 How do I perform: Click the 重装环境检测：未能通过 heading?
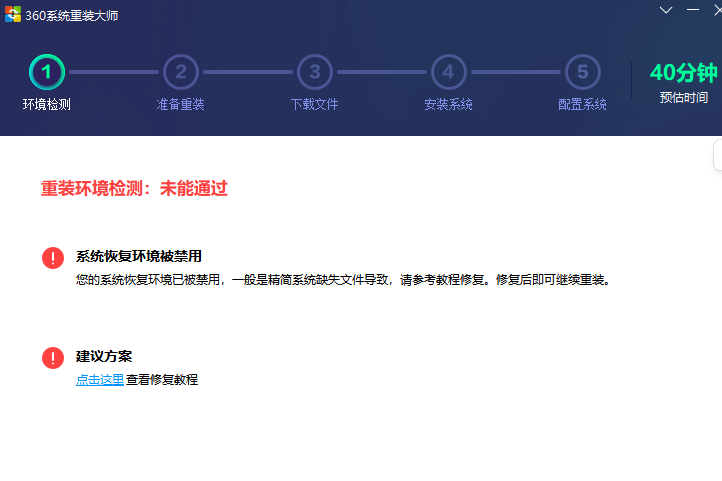[134, 188]
